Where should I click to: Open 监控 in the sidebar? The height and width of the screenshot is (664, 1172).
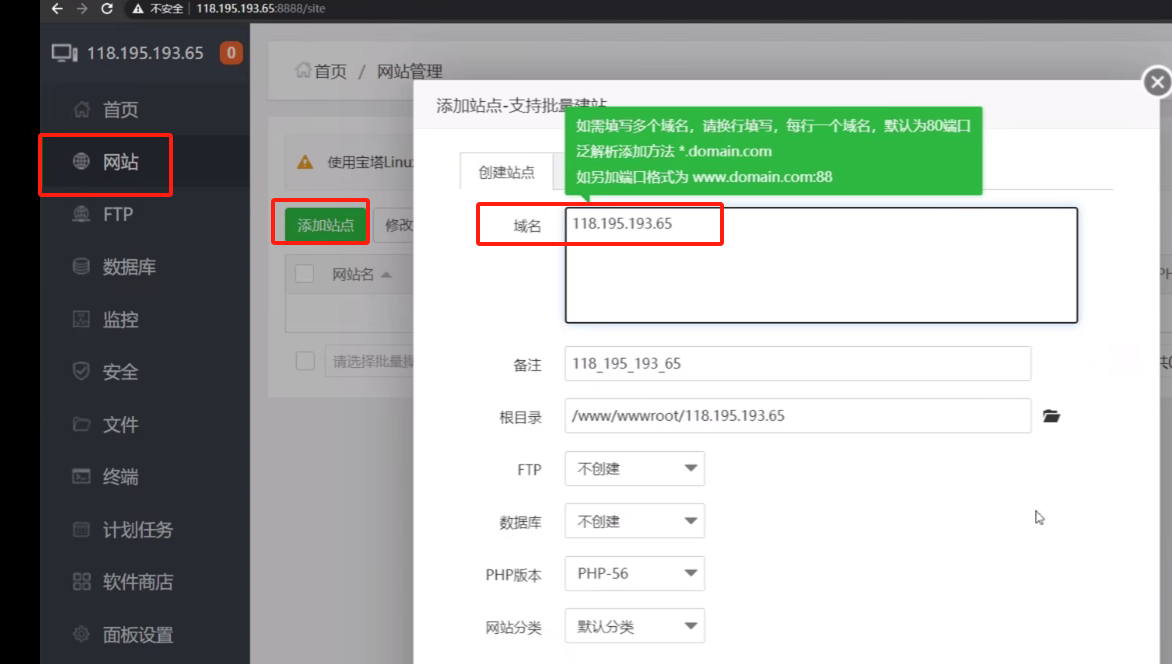click(120, 320)
